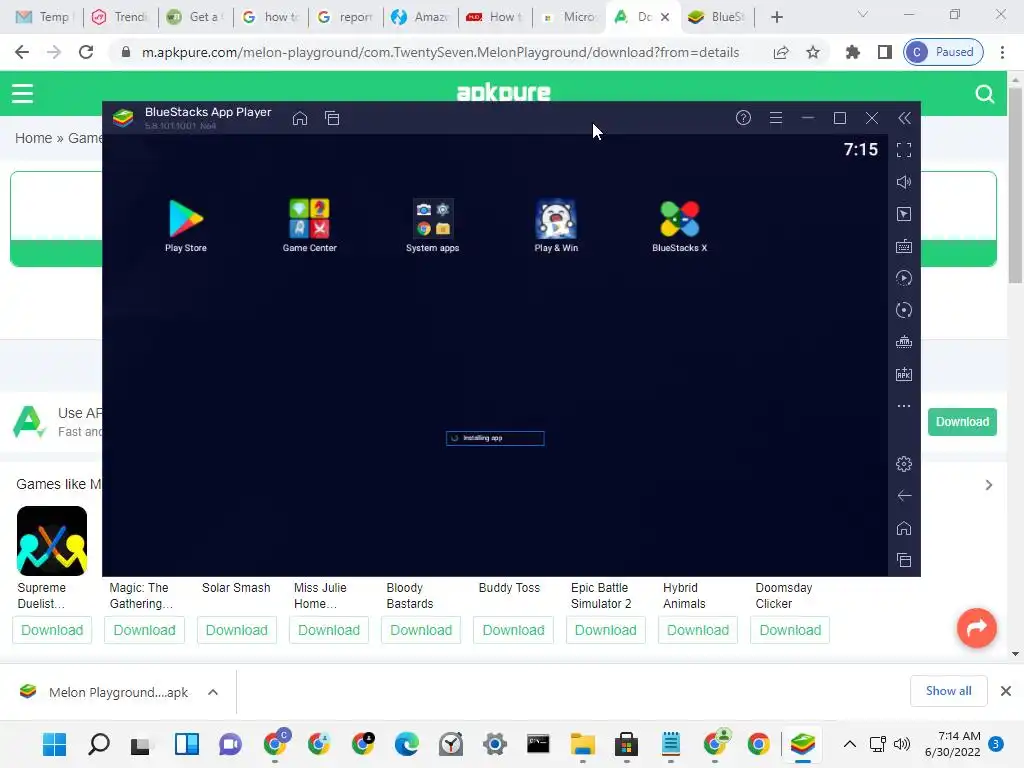Click the Installing app progress indicator
The width and height of the screenshot is (1024, 768).
(x=495, y=438)
